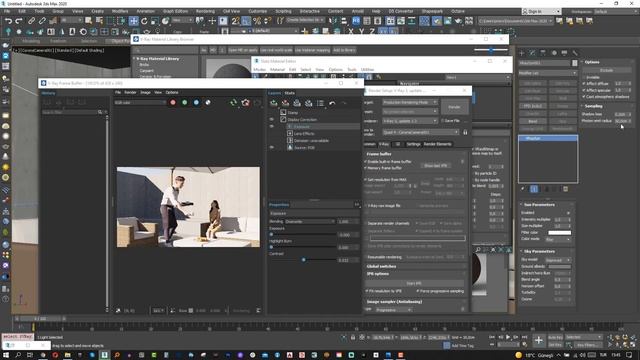The image size is (640, 360).
Task: Toggle the Angle Snap icon
Action: click(x=246, y=20)
